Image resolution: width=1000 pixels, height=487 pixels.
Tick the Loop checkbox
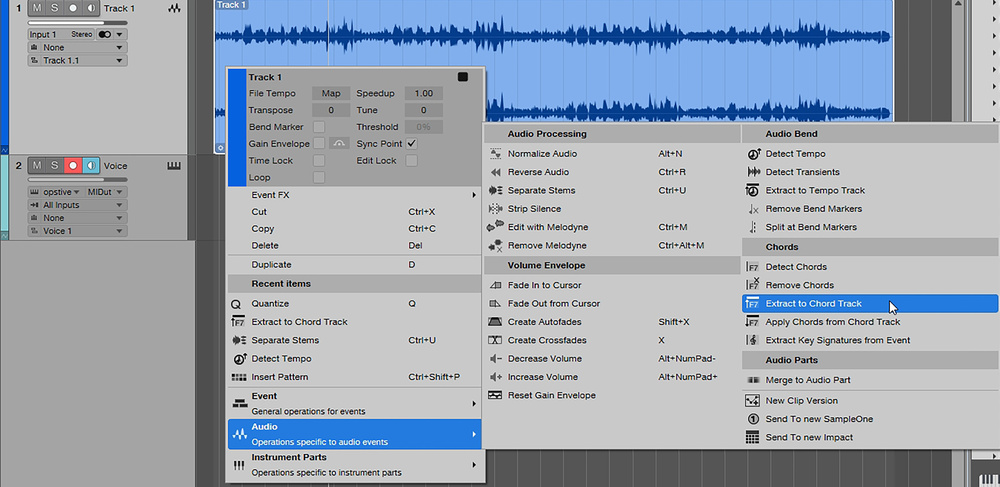(x=319, y=177)
